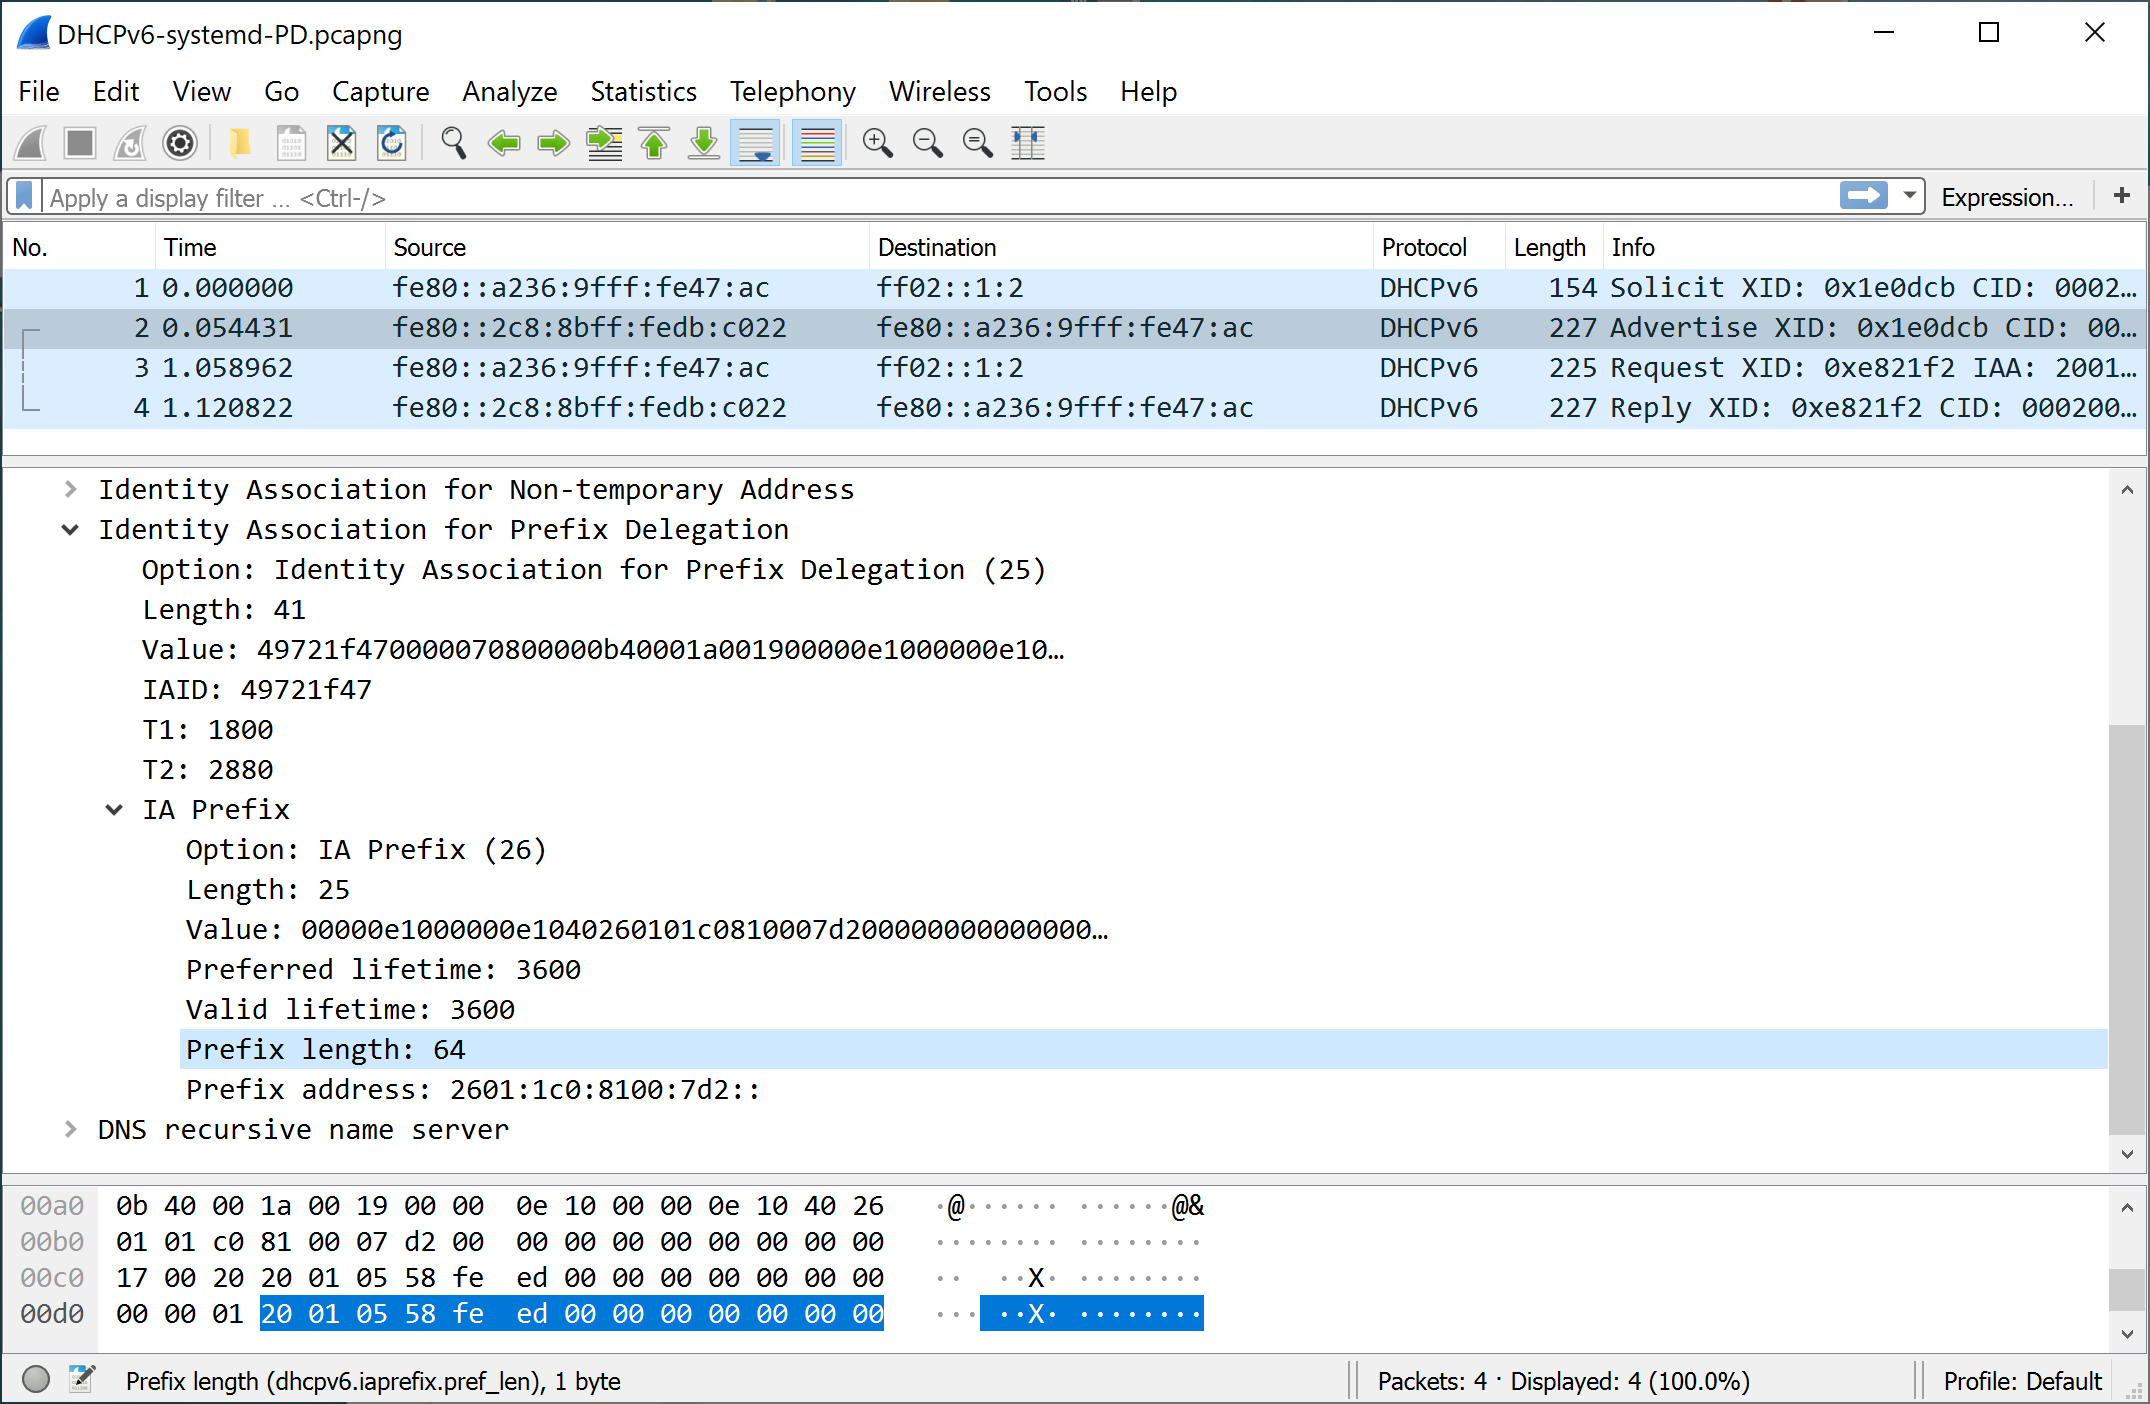Open capture options with the gear icon
This screenshot has width=2150, height=1404.
180,143
